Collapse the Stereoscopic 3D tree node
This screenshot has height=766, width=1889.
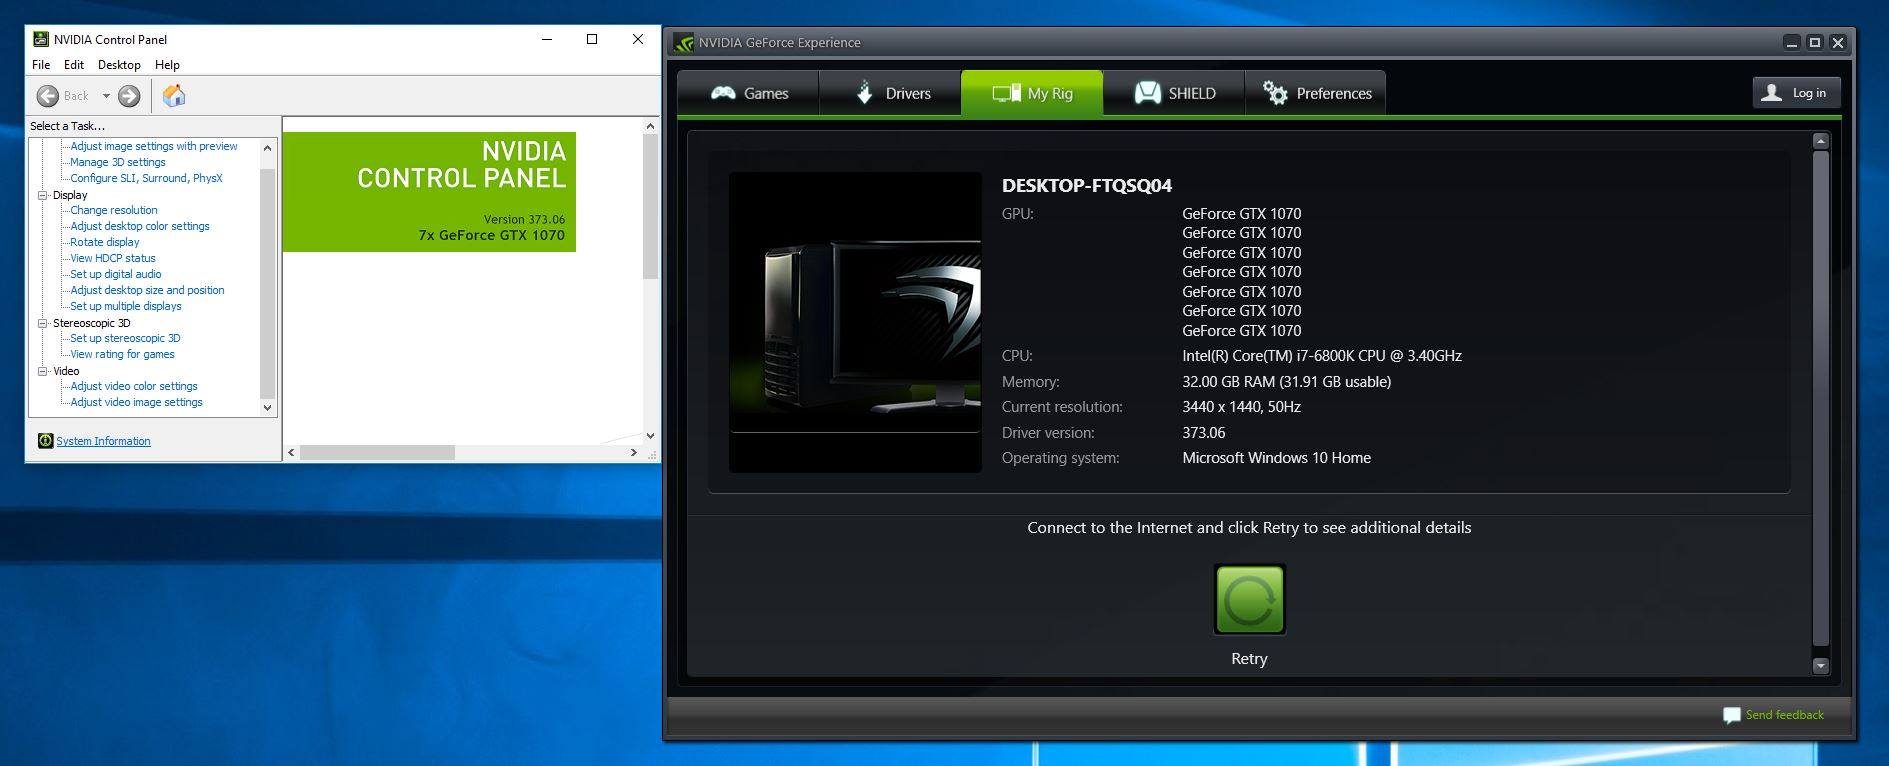[43, 323]
